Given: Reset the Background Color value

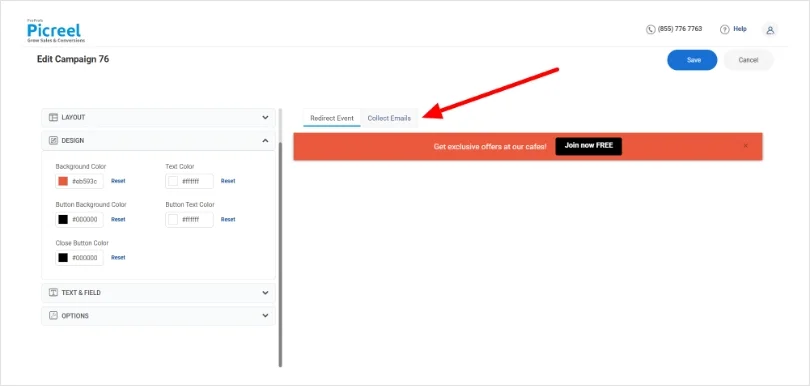Looking at the screenshot, I should tap(118, 181).
